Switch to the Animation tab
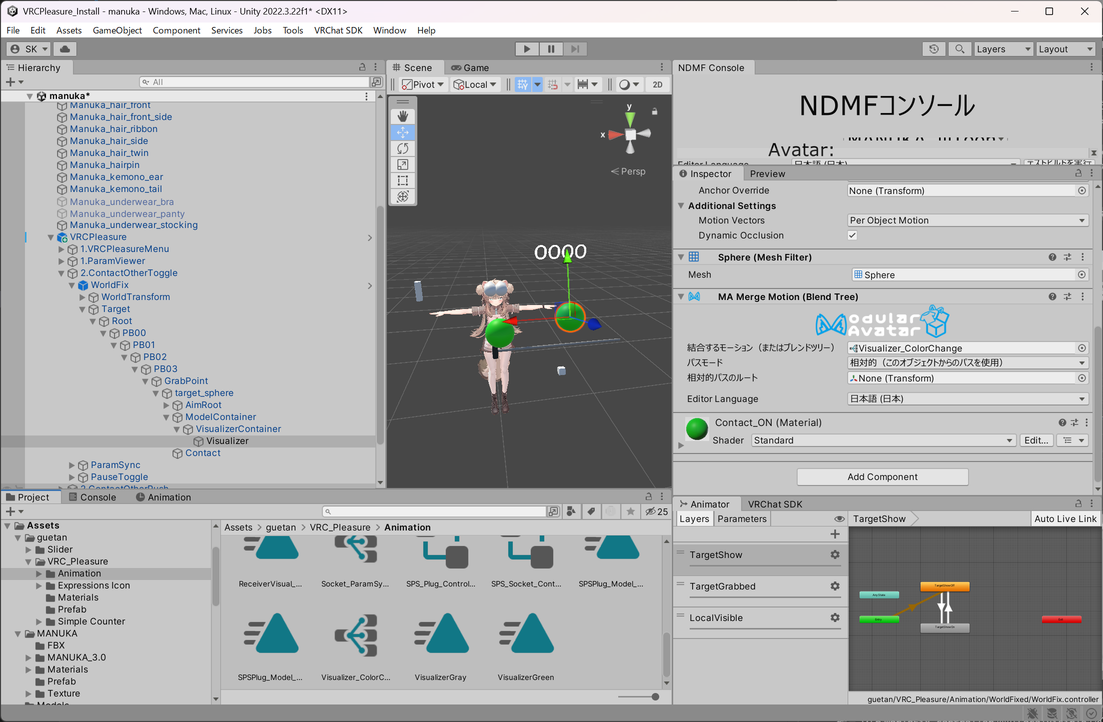 (163, 497)
